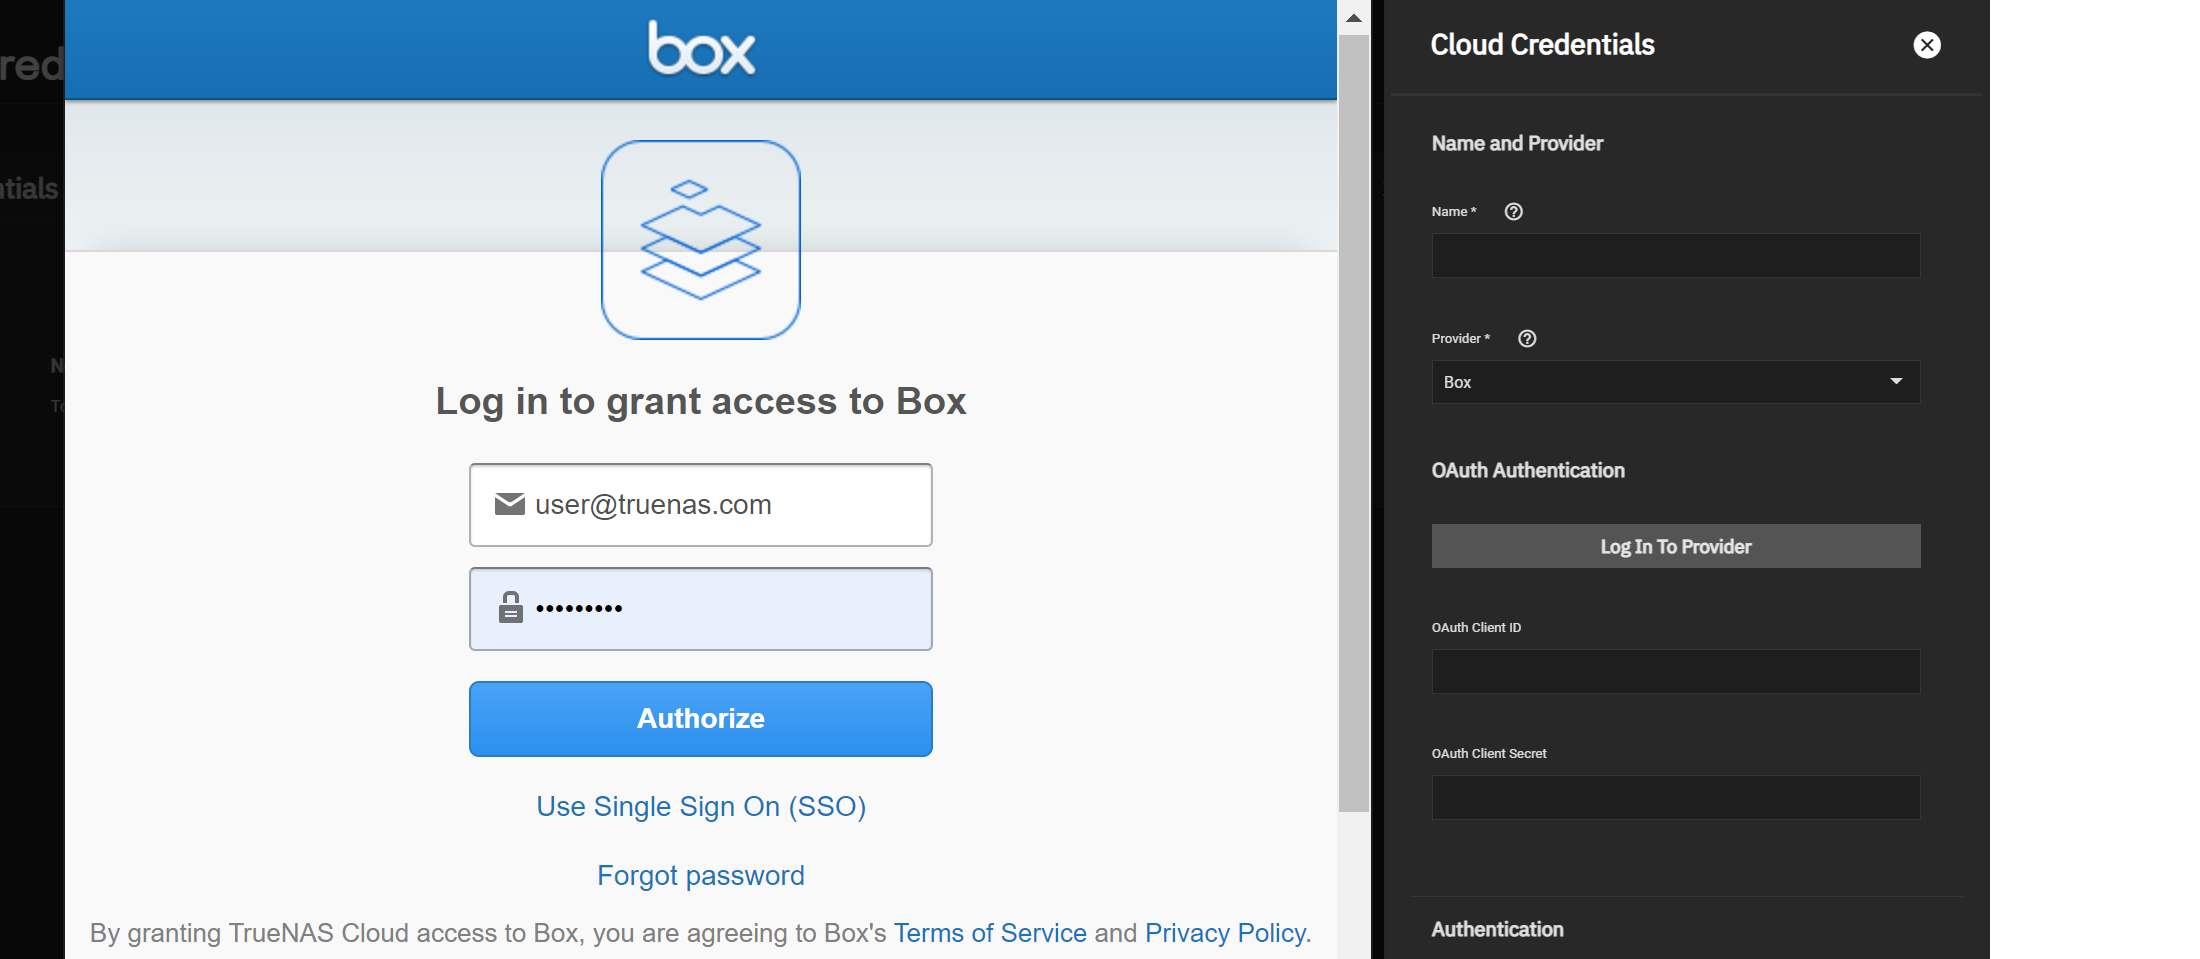Click Log In To Provider button
Screen dimensions: 2200x959
pos(1676,546)
